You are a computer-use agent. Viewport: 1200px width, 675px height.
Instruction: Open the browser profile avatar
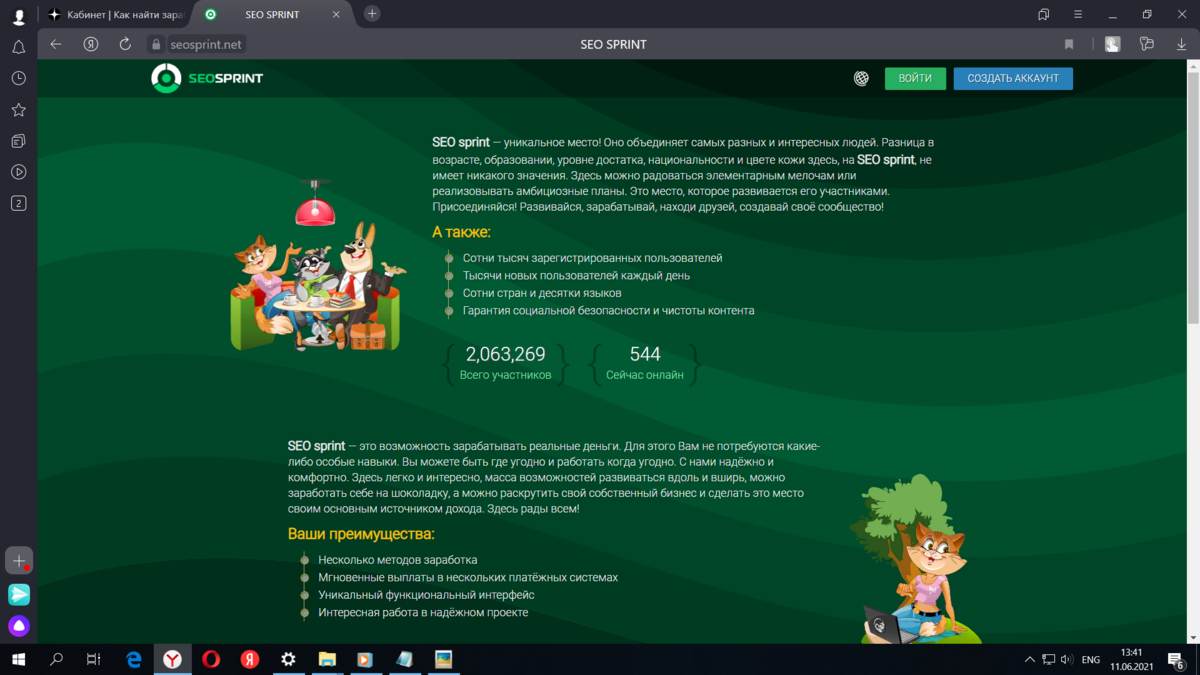coord(18,16)
